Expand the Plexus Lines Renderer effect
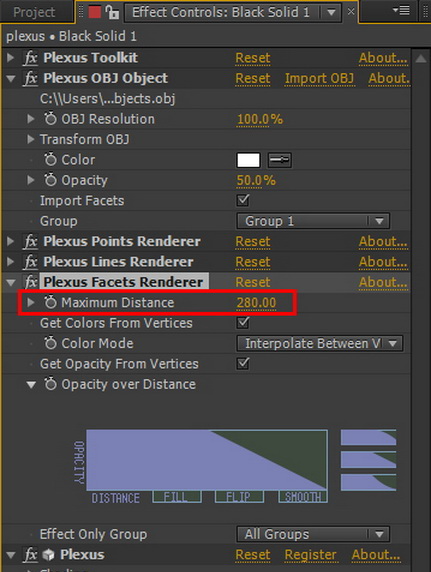 pyautogui.click(x=11, y=262)
